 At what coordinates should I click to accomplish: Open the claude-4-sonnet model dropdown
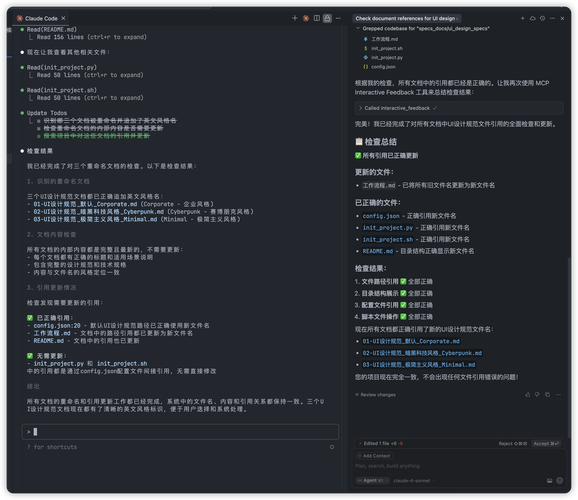pyautogui.click(x=413, y=480)
